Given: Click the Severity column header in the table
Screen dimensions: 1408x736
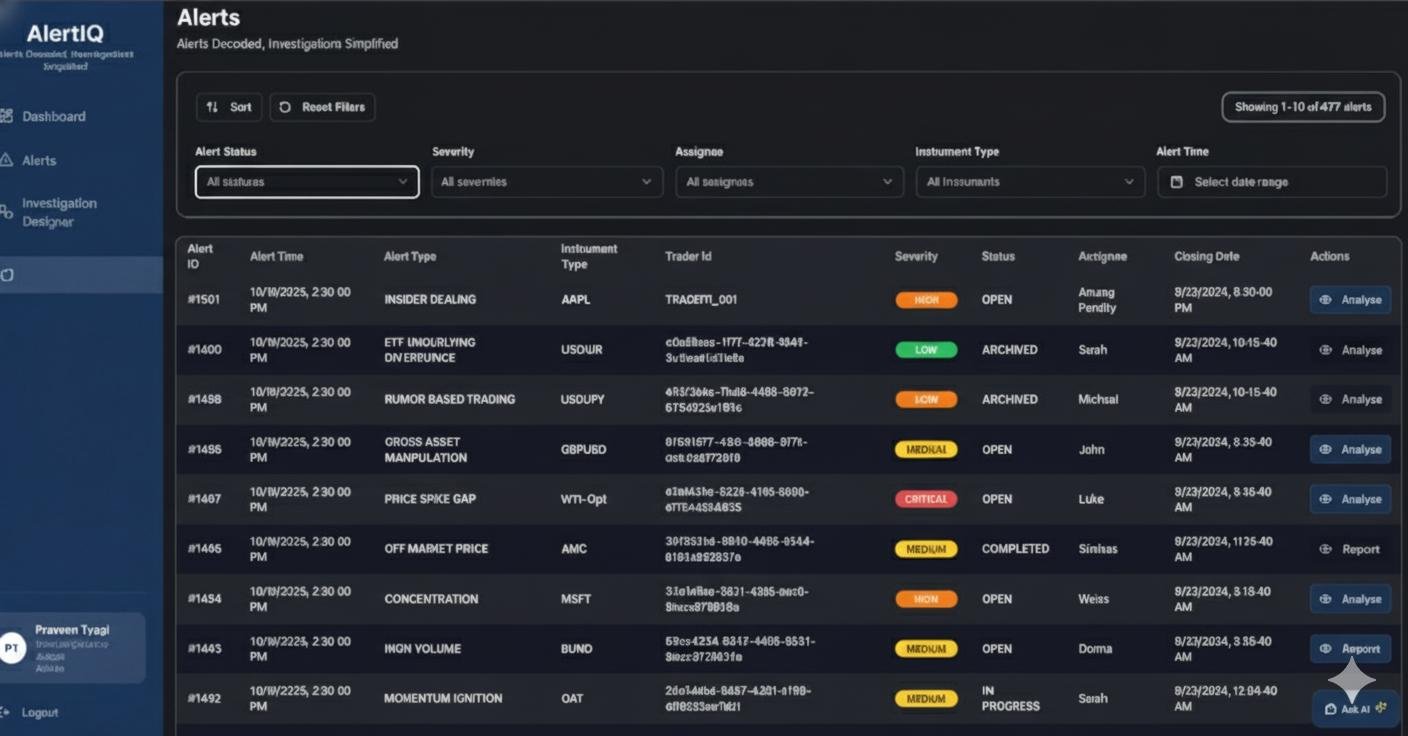Looking at the screenshot, I should 916,256.
